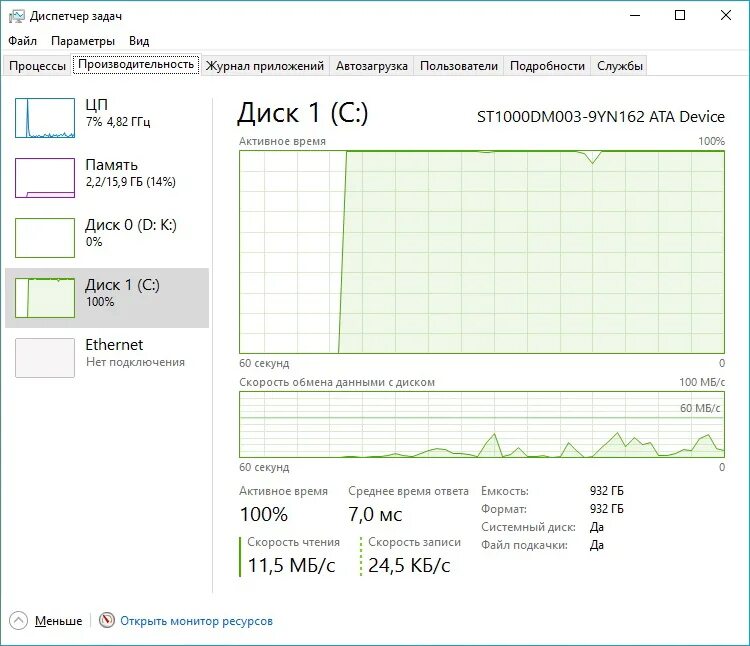Image resolution: width=750 pixels, height=646 pixels.
Task: Select Диск 1 (C:) item
Action: pyautogui.click(x=107, y=297)
